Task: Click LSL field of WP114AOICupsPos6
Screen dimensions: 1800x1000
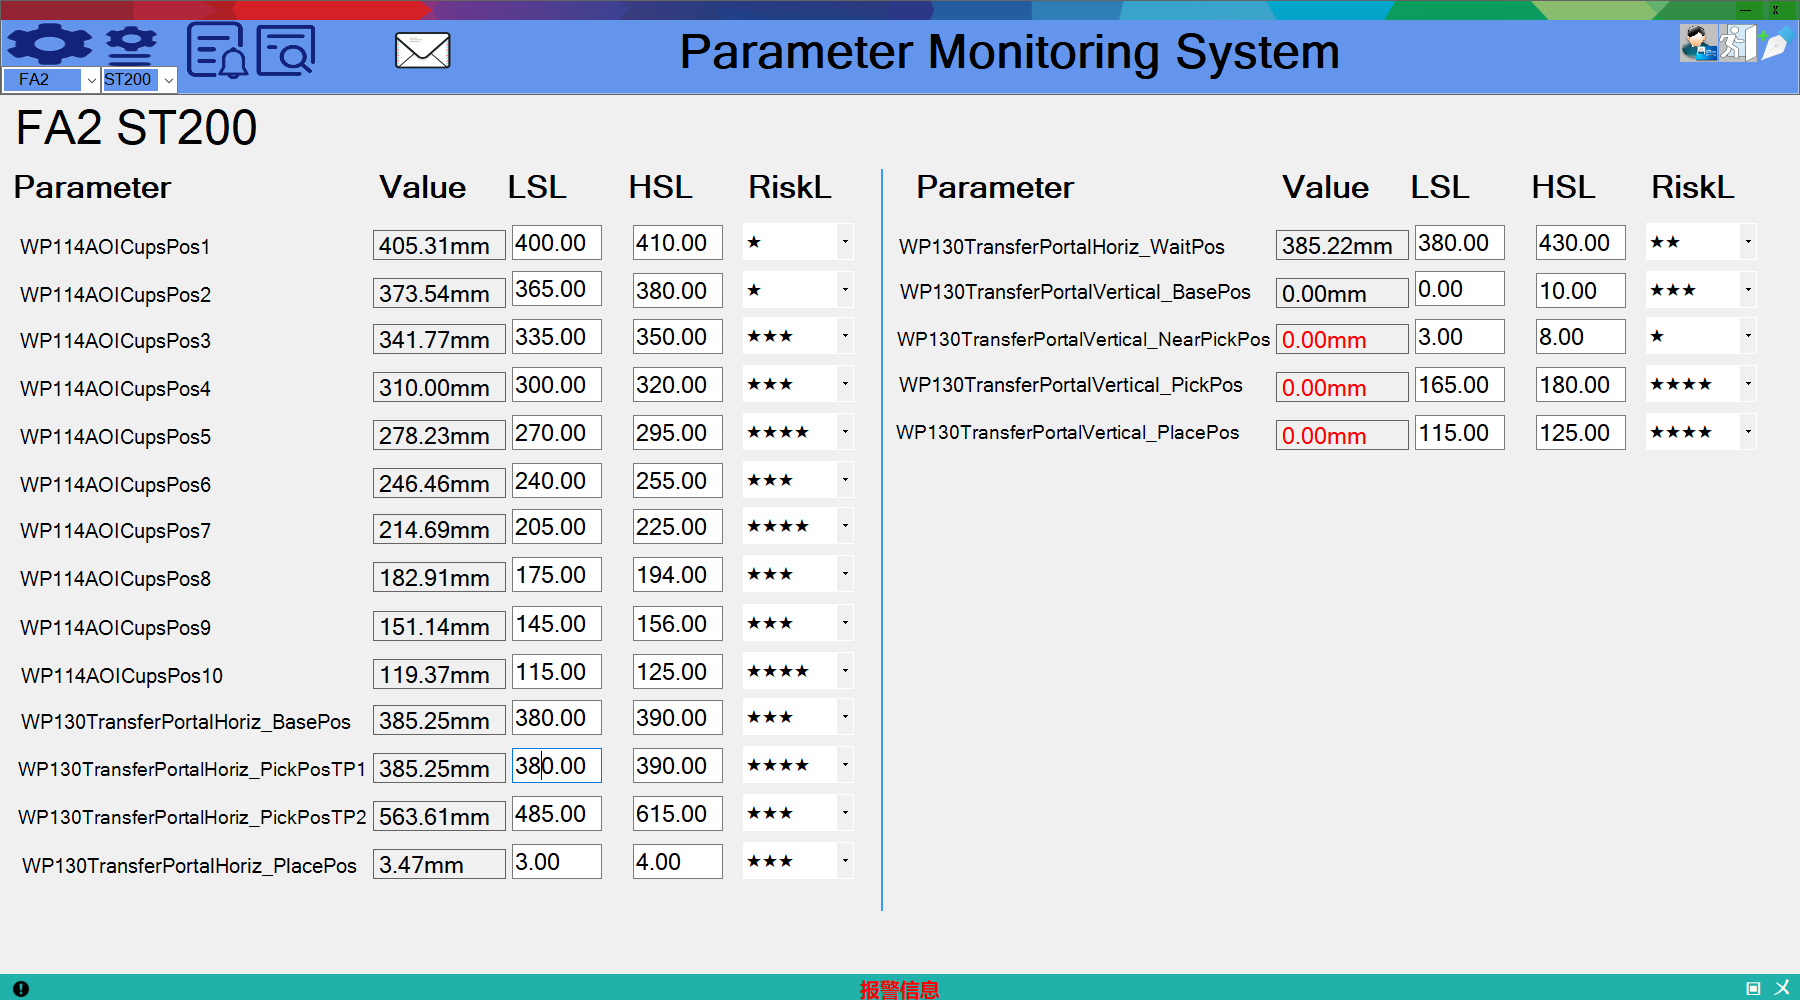Action: (x=557, y=481)
